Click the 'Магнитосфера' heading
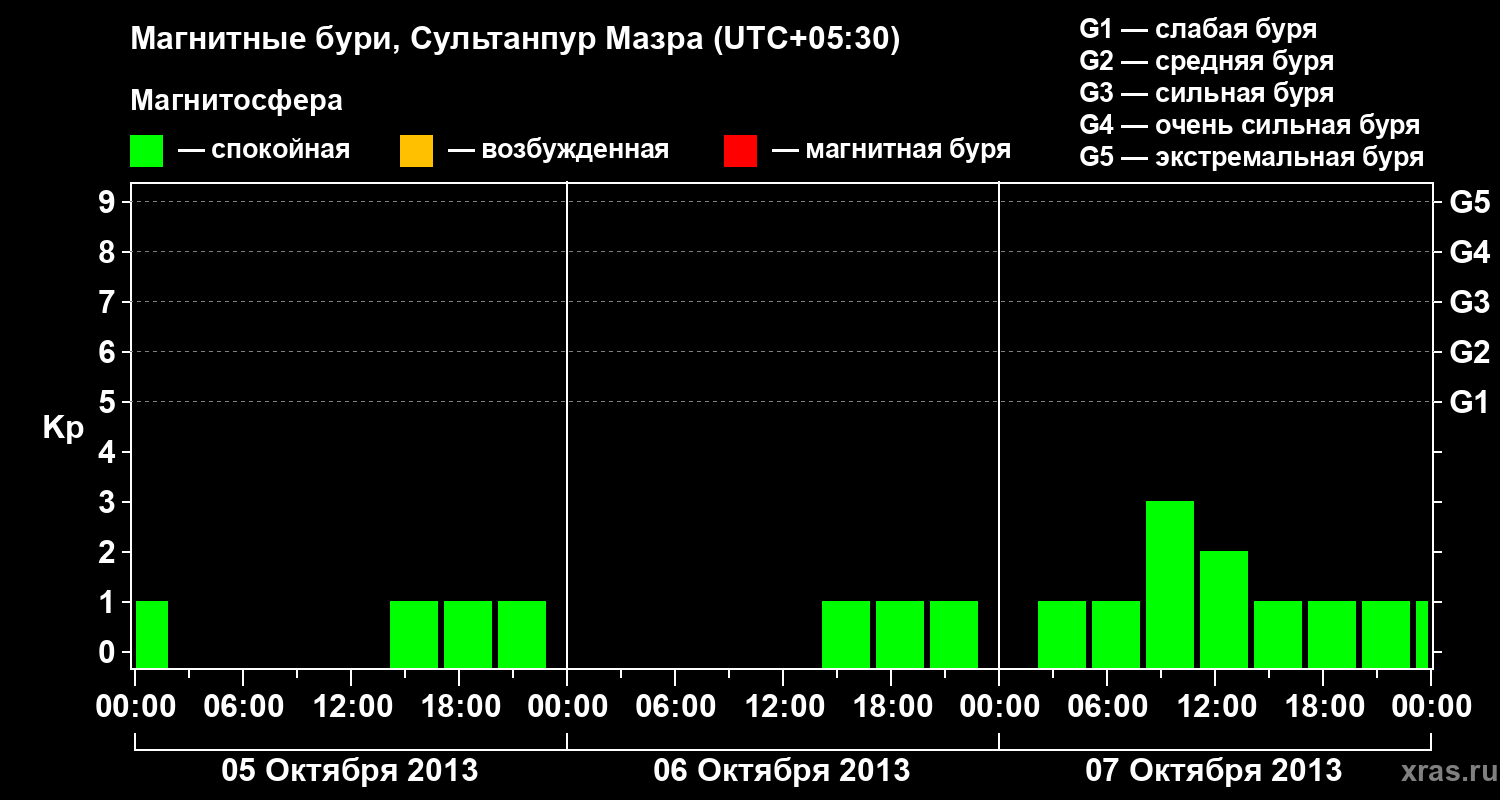The image size is (1500, 800). (x=236, y=101)
